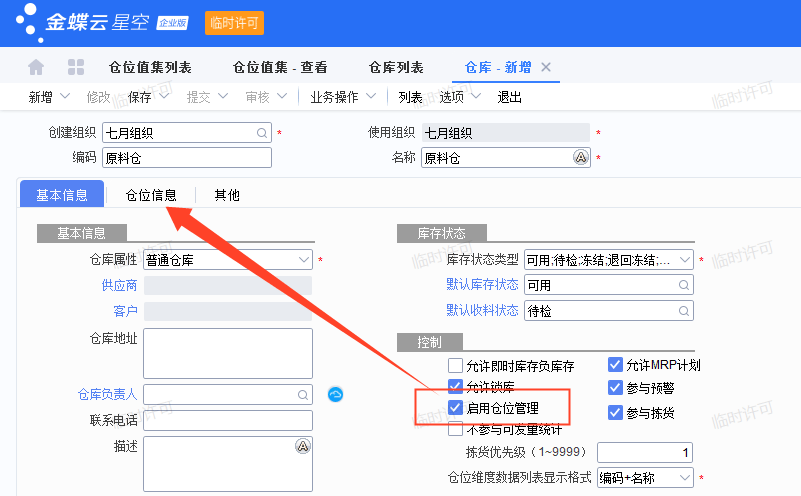
Task: Open the 基本信息 tab
Action: pos(62,195)
